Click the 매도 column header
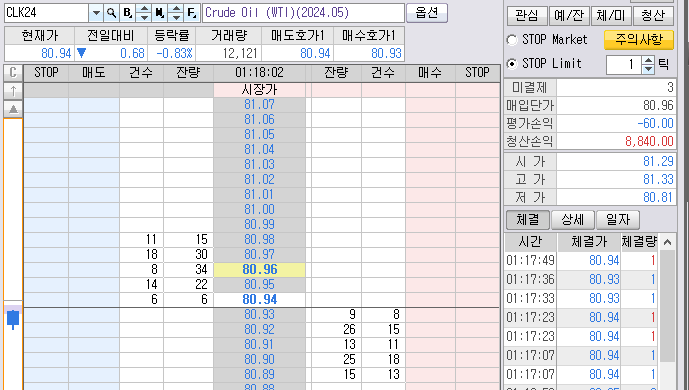The width and height of the screenshot is (689, 390). click(94, 73)
